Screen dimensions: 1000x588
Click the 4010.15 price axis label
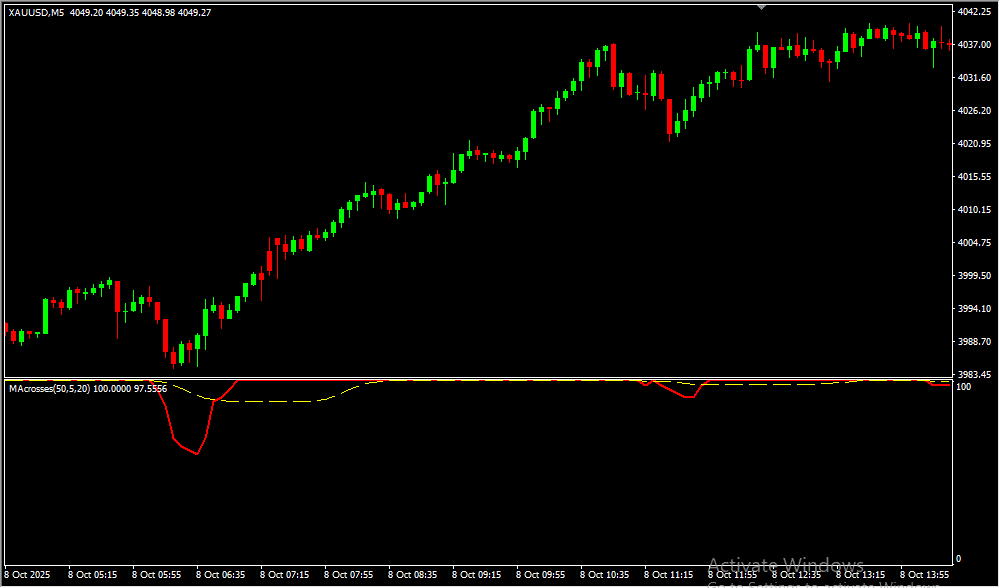coord(973,210)
